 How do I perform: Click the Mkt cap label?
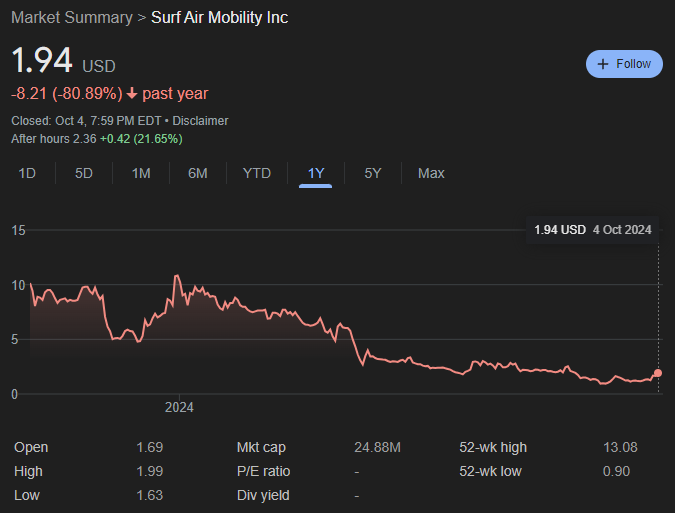(x=261, y=448)
